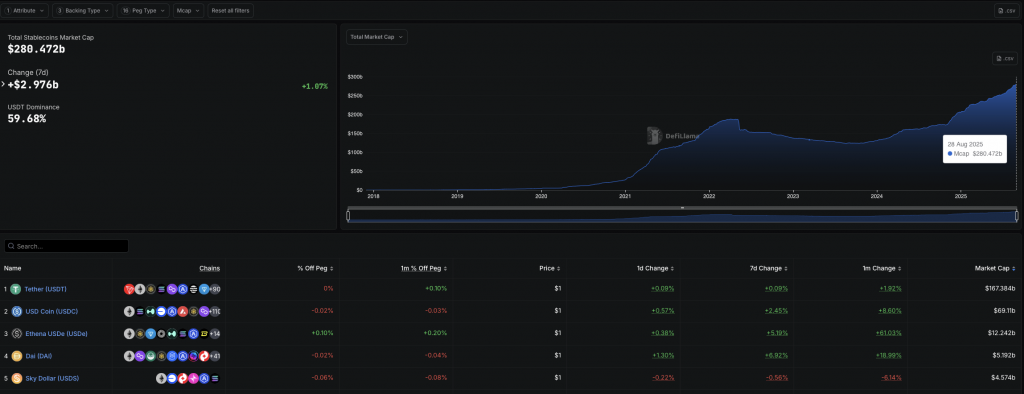Click the Ethereum chain icon in Sky Dollar row
The width and height of the screenshot is (1024, 394).
click(x=161, y=378)
